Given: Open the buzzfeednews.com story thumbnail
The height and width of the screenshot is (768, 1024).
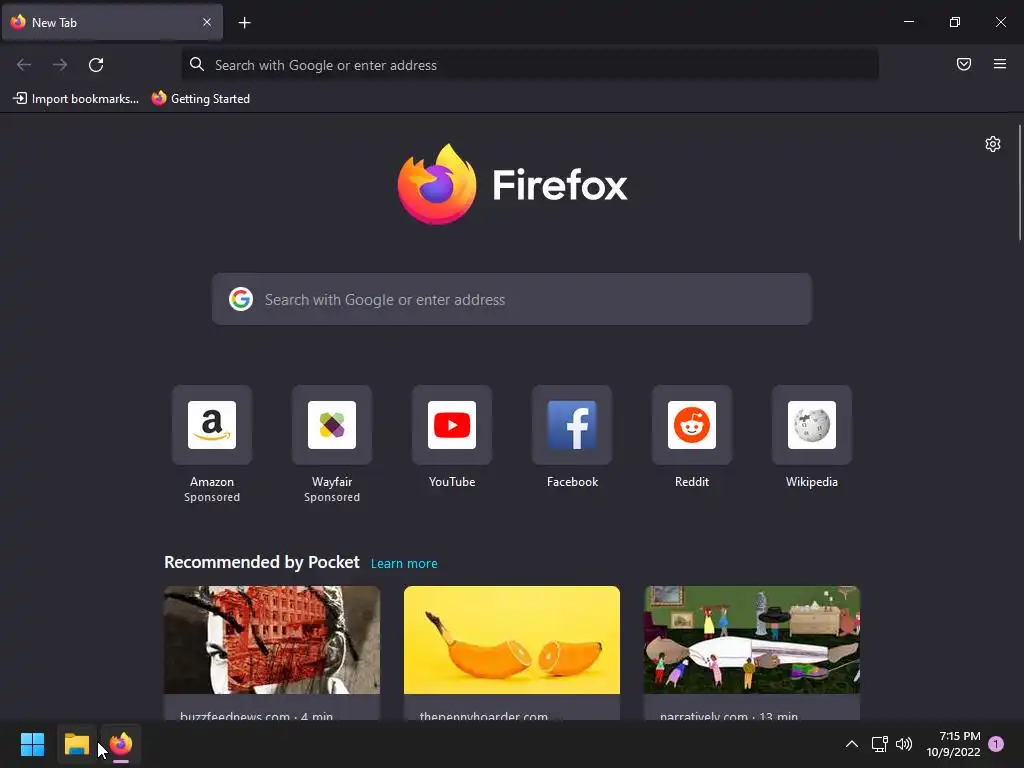Looking at the screenshot, I should pyautogui.click(x=272, y=640).
